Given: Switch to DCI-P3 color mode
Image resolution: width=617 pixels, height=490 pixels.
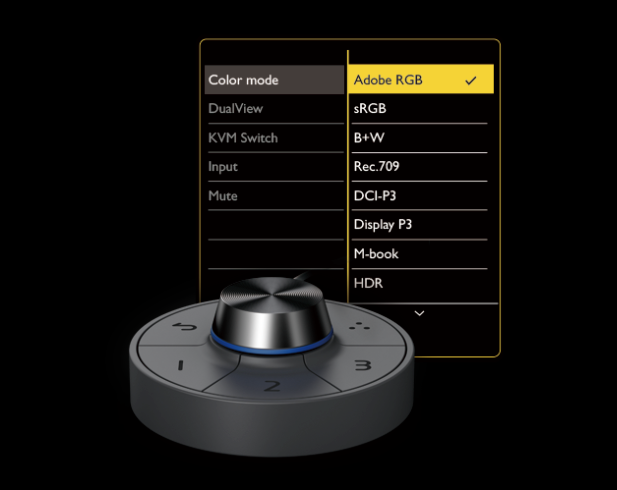Looking at the screenshot, I should click(419, 196).
